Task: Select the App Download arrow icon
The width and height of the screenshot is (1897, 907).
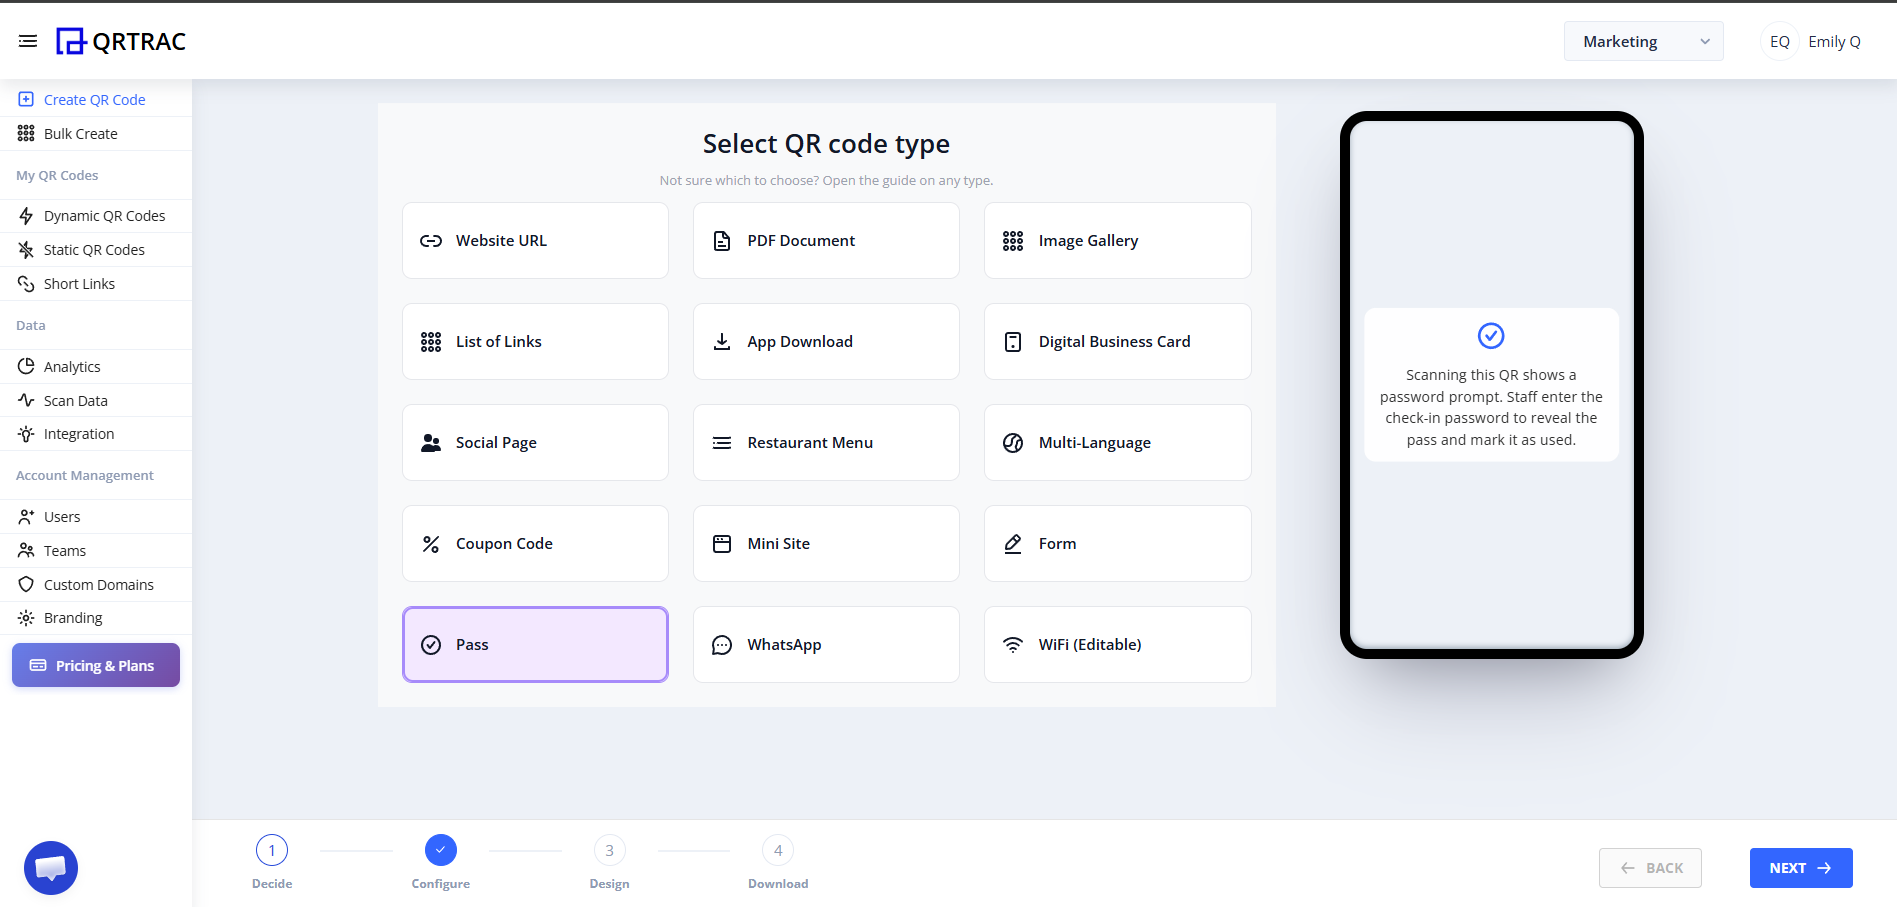Action: 722,342
